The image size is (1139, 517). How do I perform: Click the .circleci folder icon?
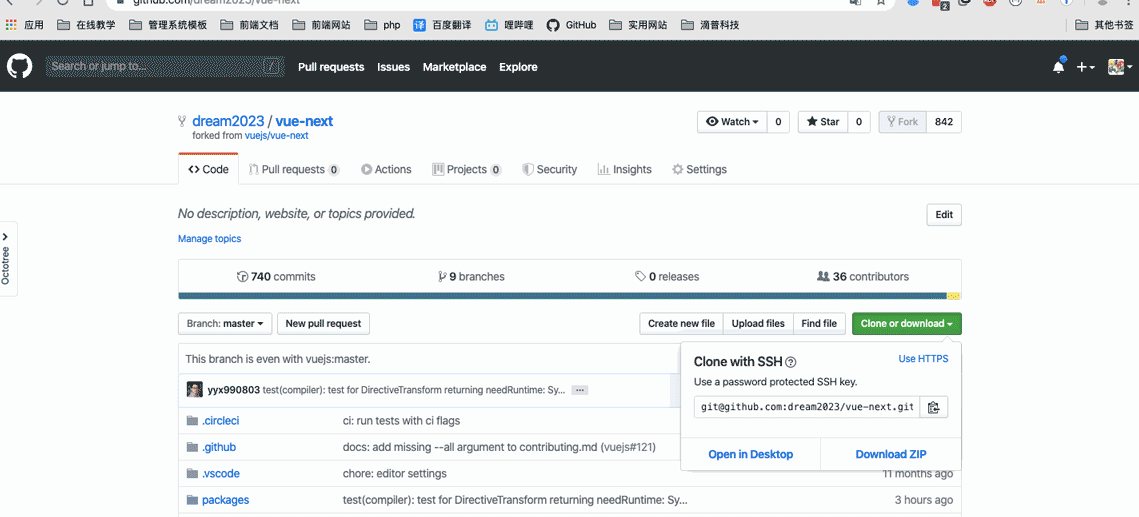pos(192,420)
